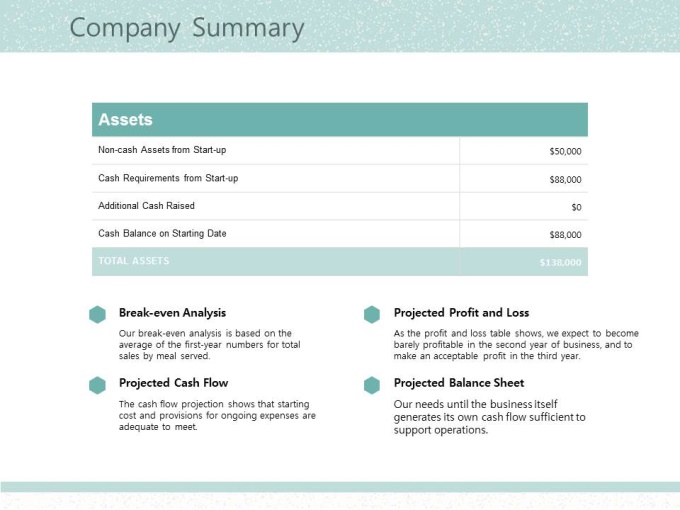Click the Projected Profit and Loss heading
Screen dimensions: 680x510
[x=461, y=313]
